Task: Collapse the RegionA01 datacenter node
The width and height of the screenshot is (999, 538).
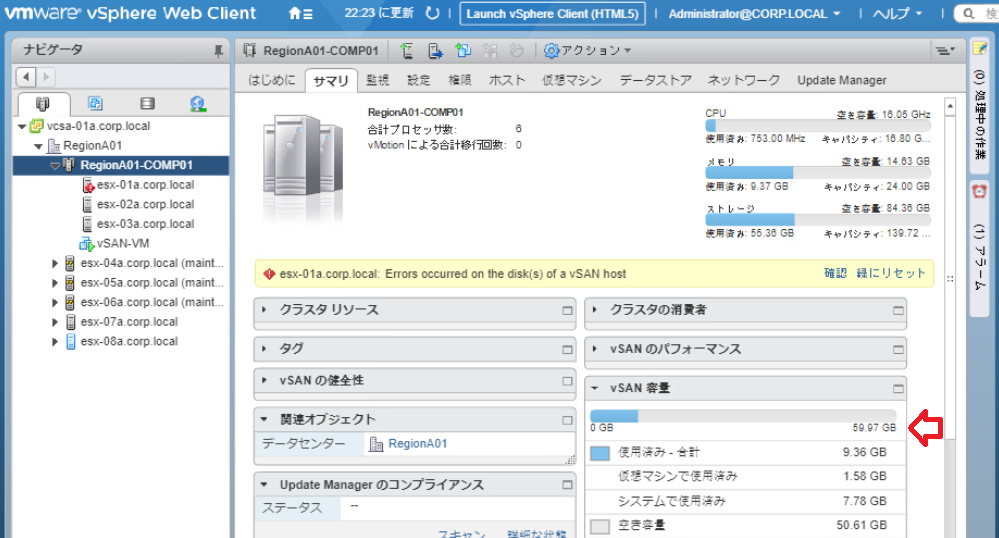Action: point(38,146)
